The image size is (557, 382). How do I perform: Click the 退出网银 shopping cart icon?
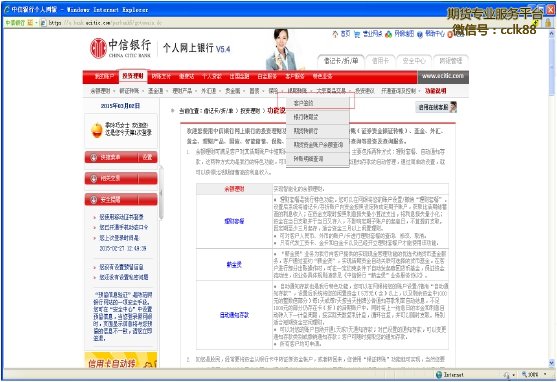click(x=357, y=34)
